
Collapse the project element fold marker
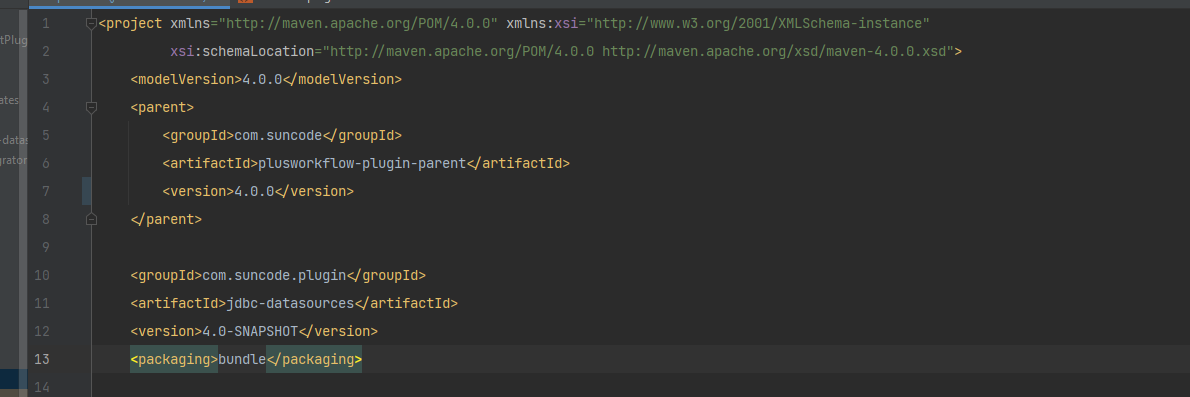(91, 24)
